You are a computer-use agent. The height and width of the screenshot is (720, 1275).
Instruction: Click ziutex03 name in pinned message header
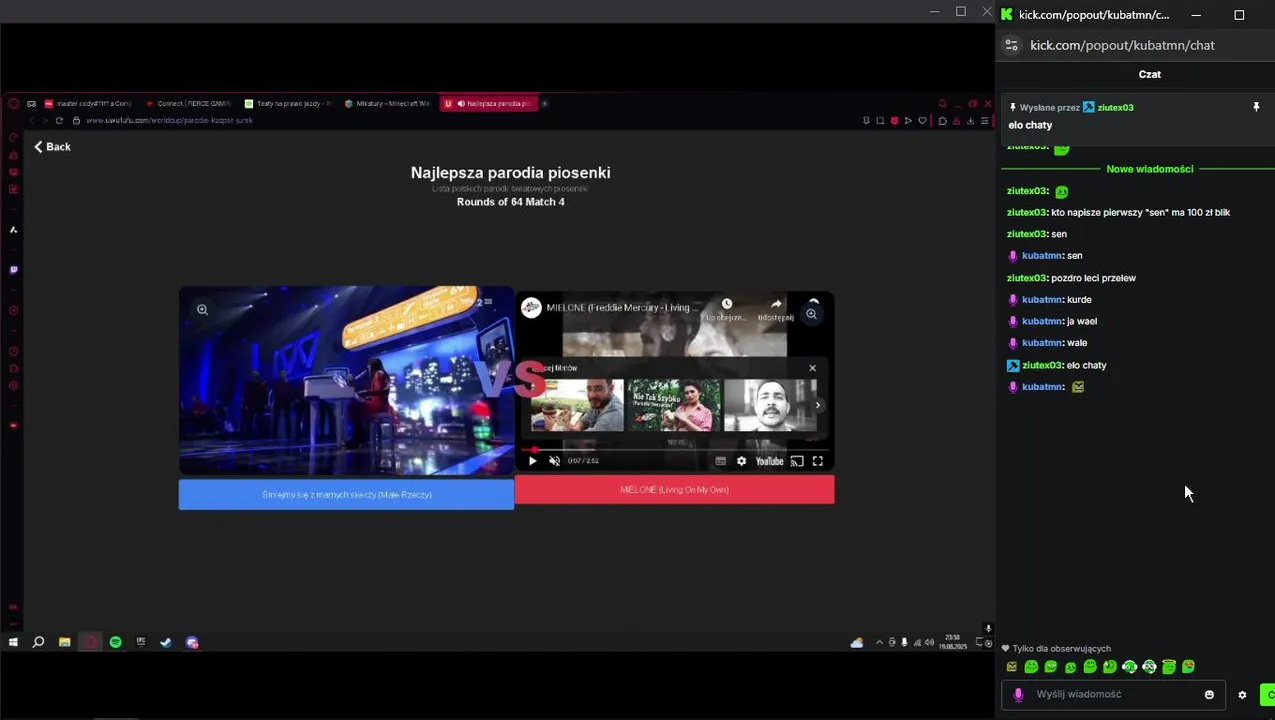pyautogui.click(x=1115, y=107)
